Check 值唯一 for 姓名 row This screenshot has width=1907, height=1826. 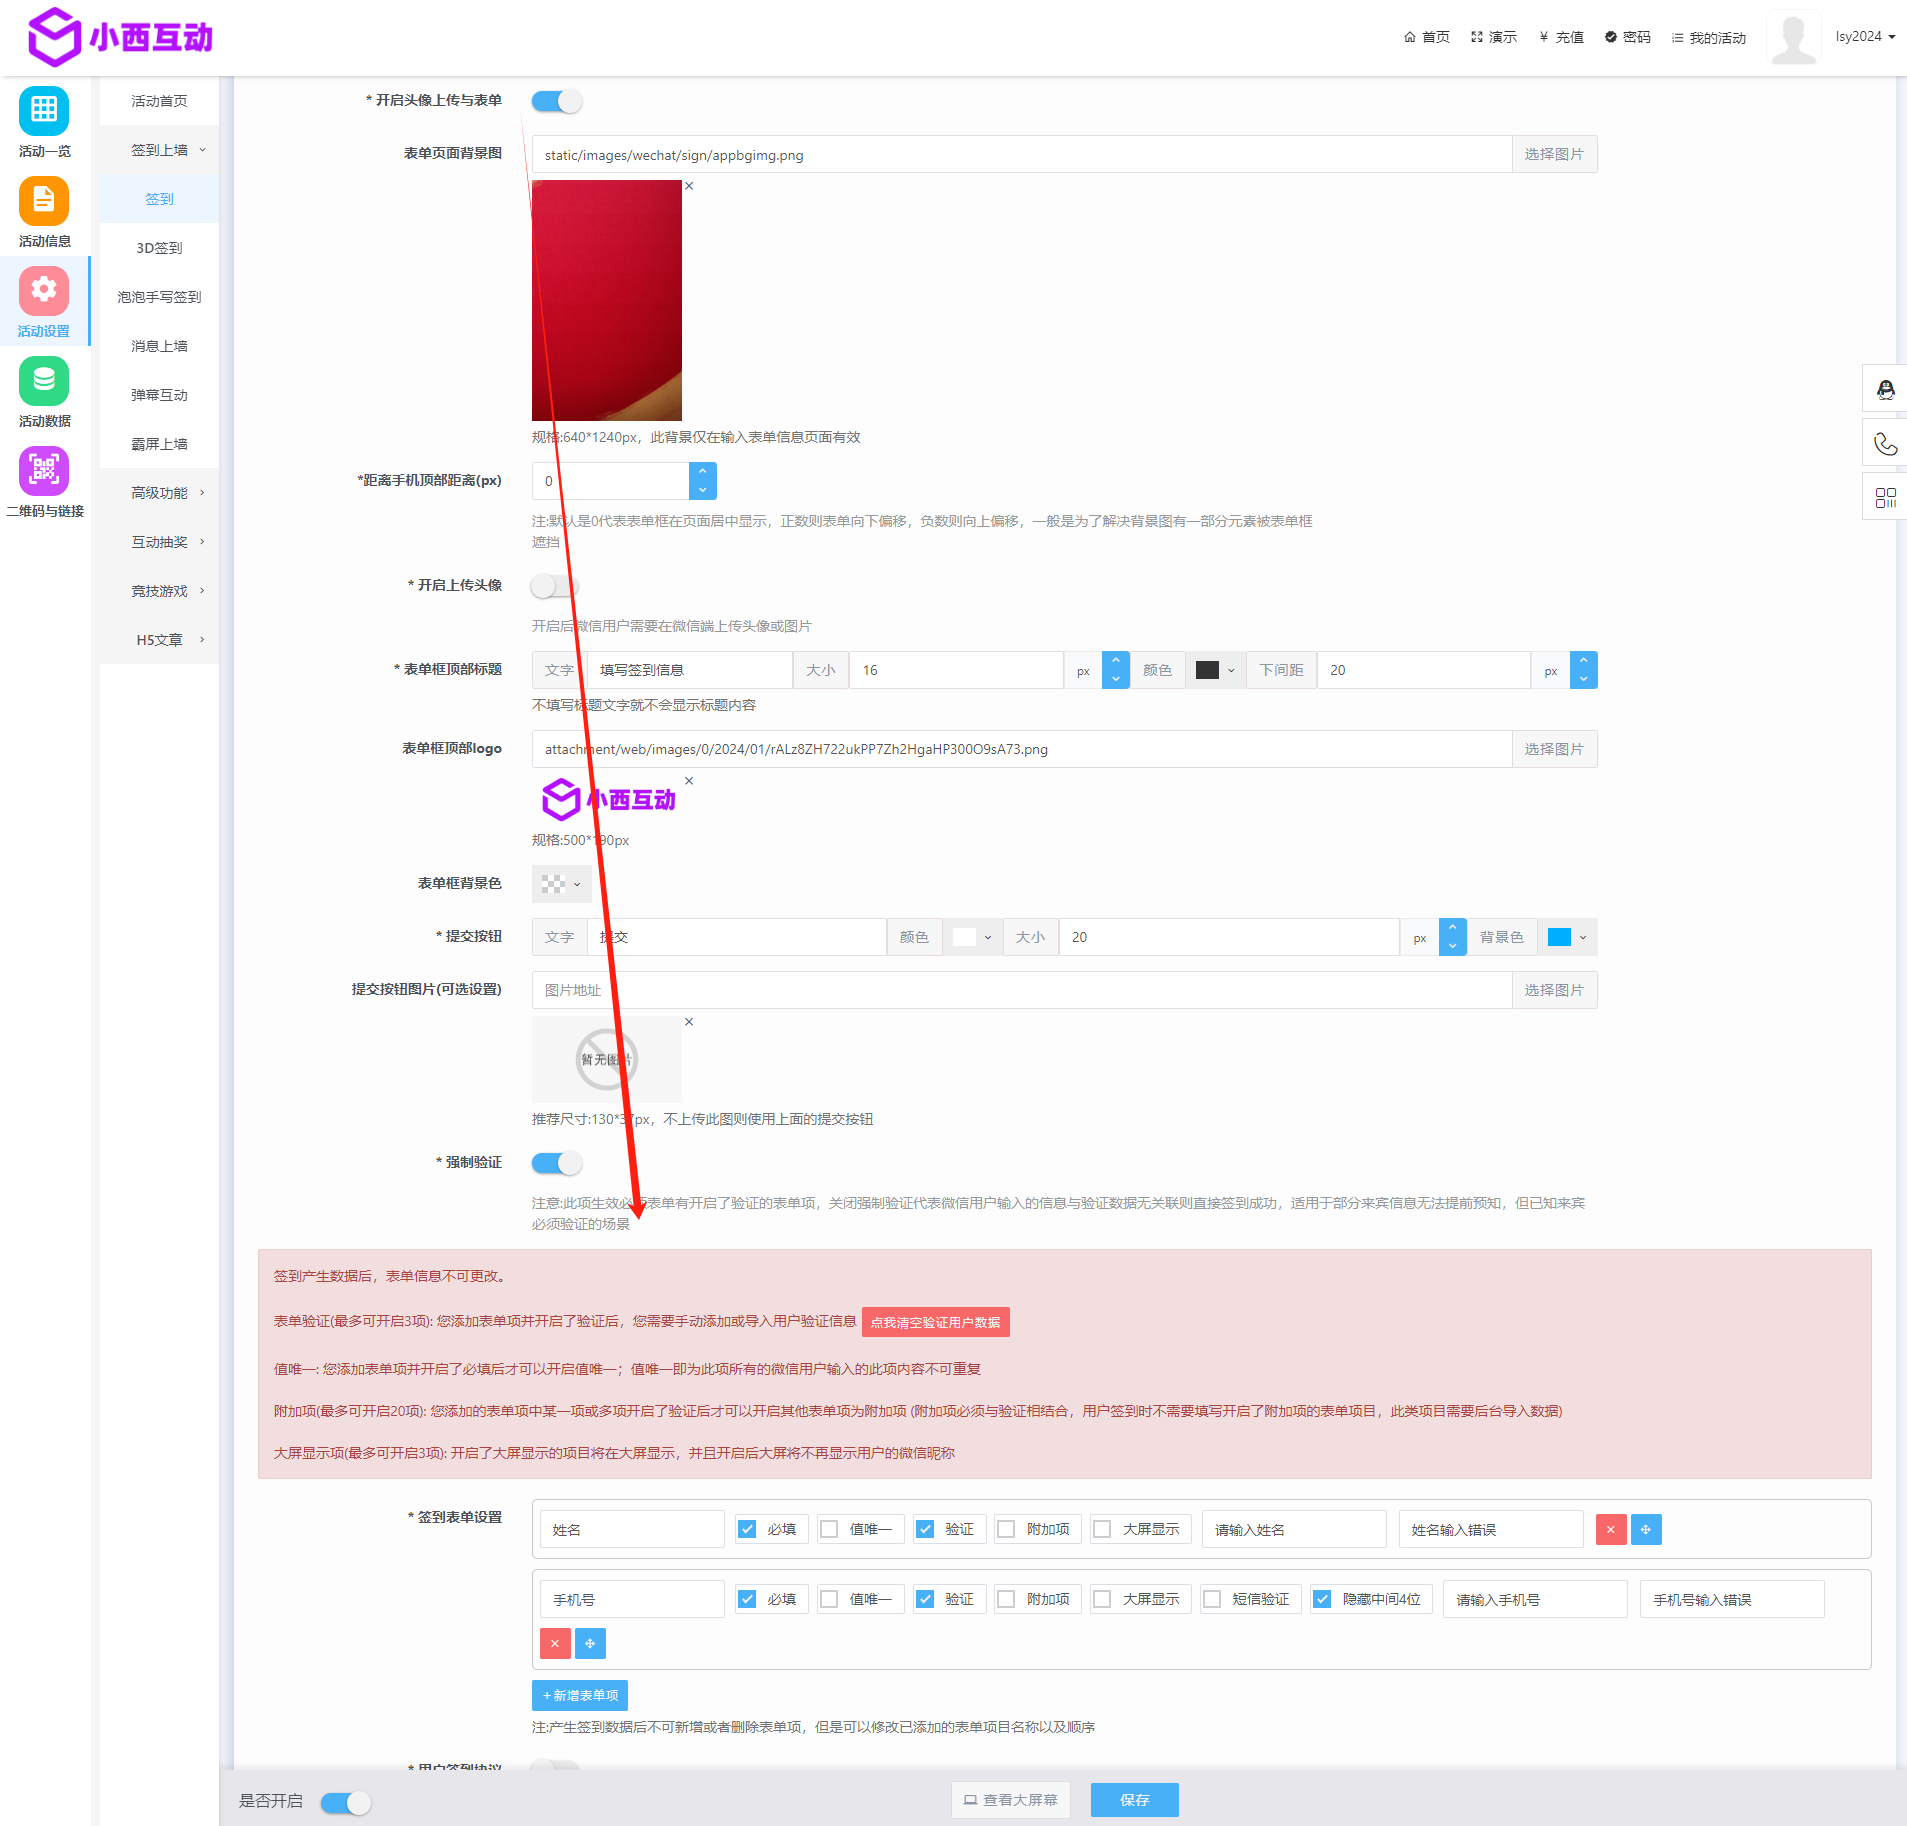tap(829, 1529)
